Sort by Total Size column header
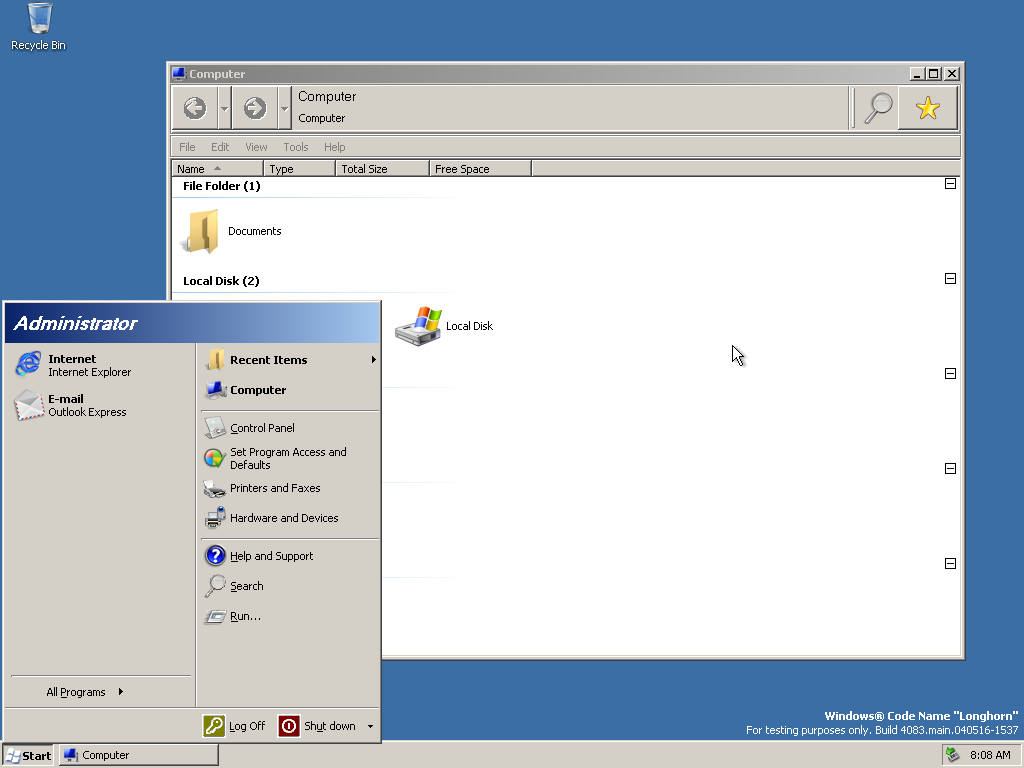This screenshot has width=1024, height=768. click(x=382, y=168)
